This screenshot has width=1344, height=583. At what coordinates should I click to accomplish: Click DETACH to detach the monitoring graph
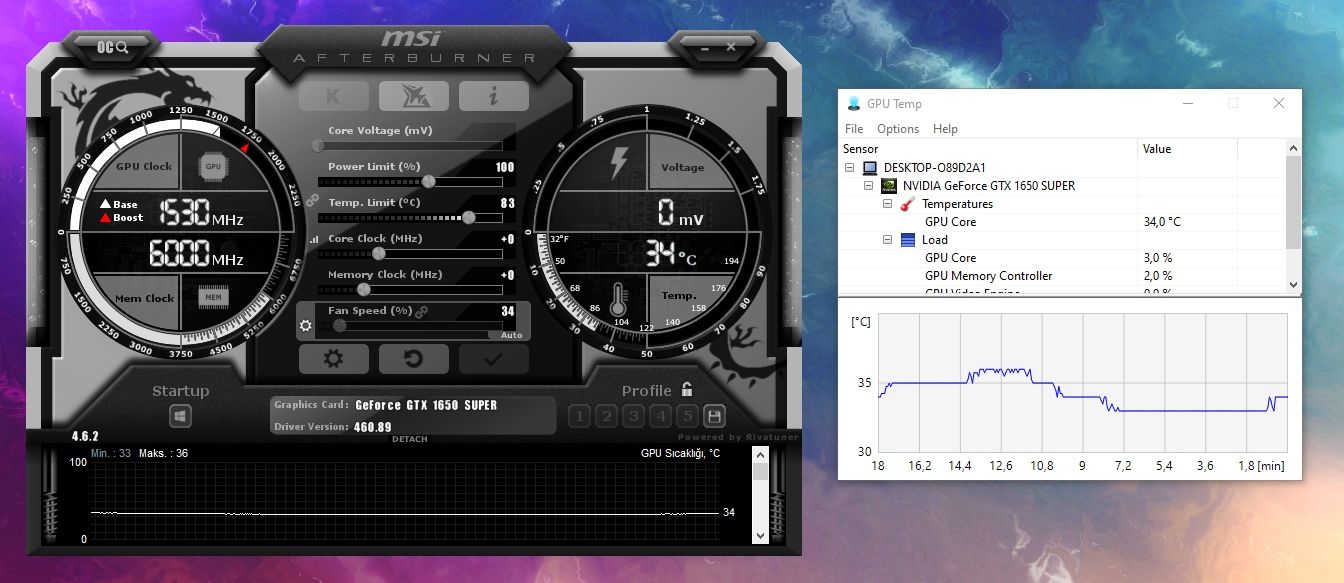click(x=410, y=439)
